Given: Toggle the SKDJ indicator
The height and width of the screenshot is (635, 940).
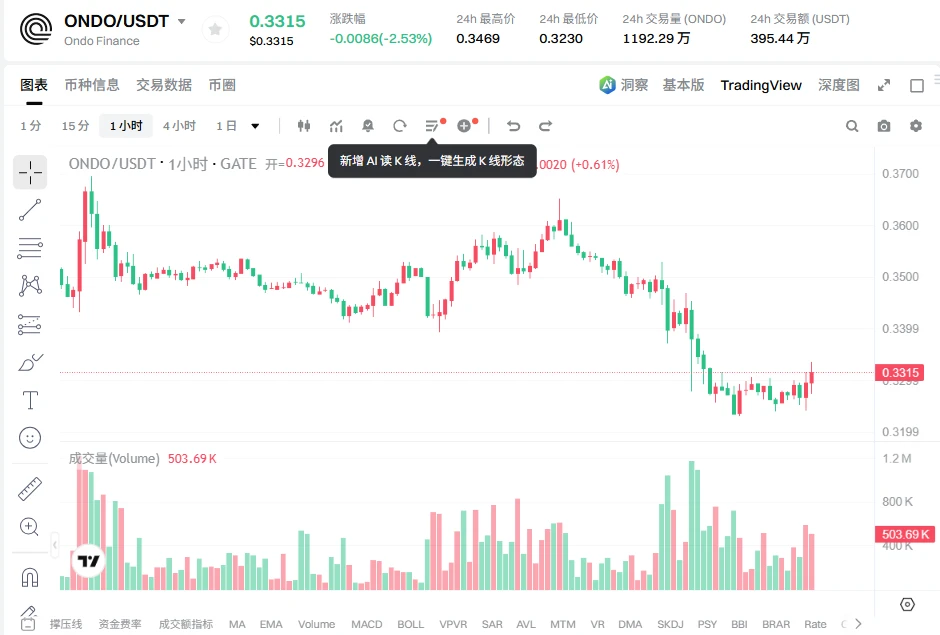Looking at the screenshot, I should [x=670, y=624].
